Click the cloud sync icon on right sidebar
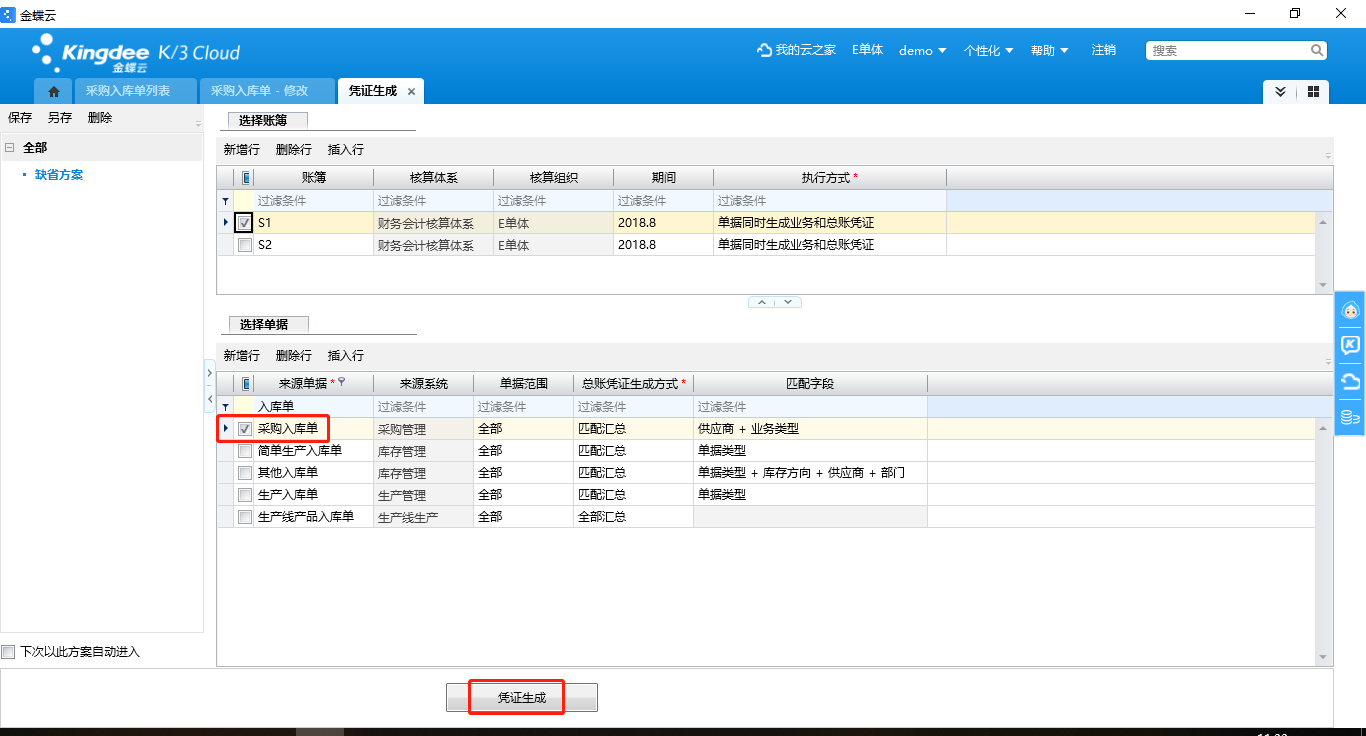 click(x=1350, y=381)
